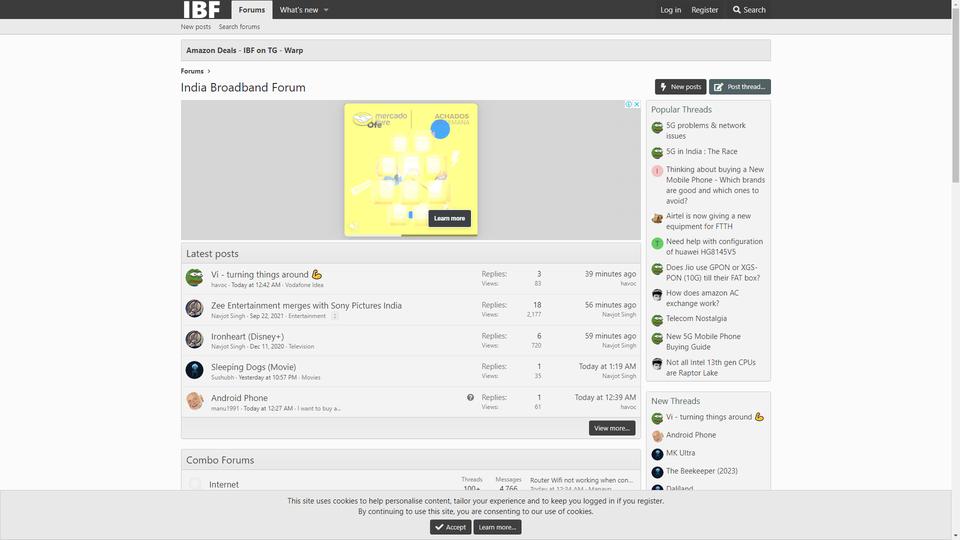Click the avatar beside Ironheart thread

click(x=195, y=339)
